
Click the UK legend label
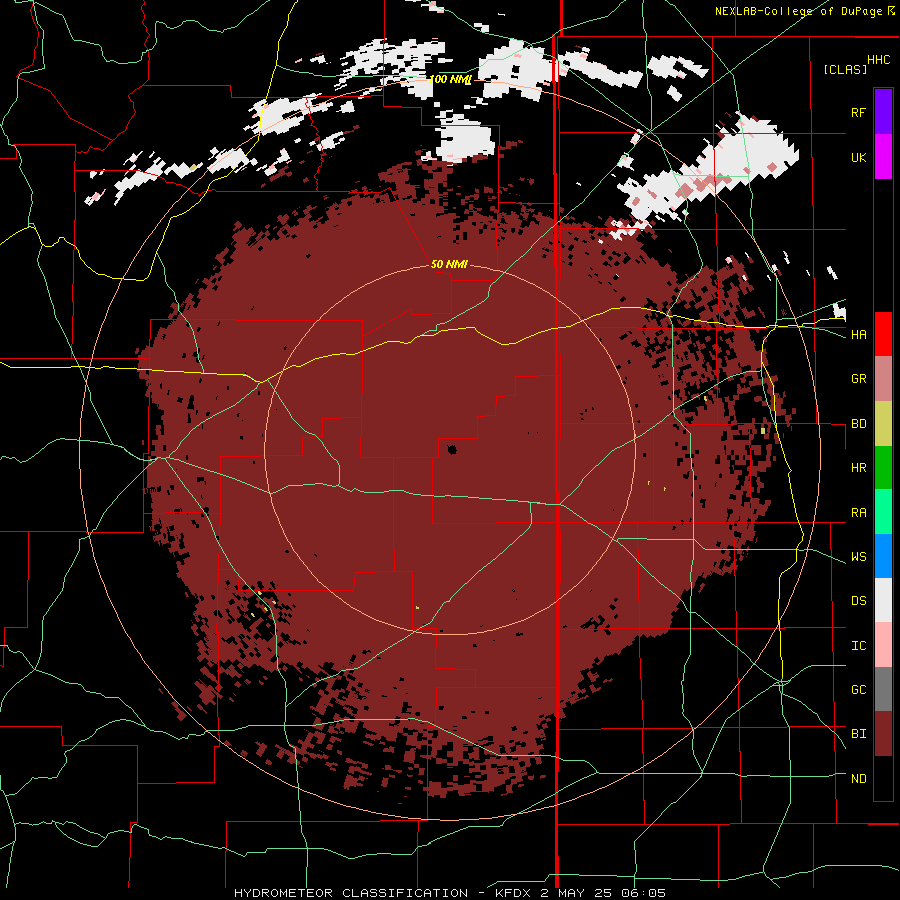858,157
